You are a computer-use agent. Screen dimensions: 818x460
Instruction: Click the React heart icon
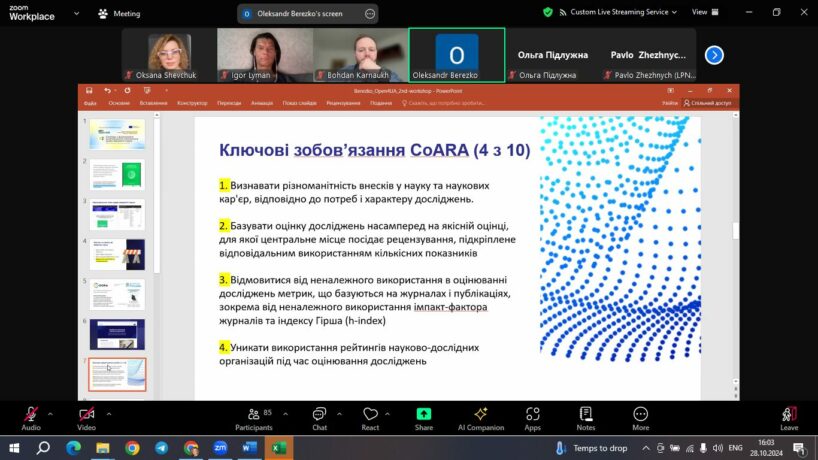370,416
